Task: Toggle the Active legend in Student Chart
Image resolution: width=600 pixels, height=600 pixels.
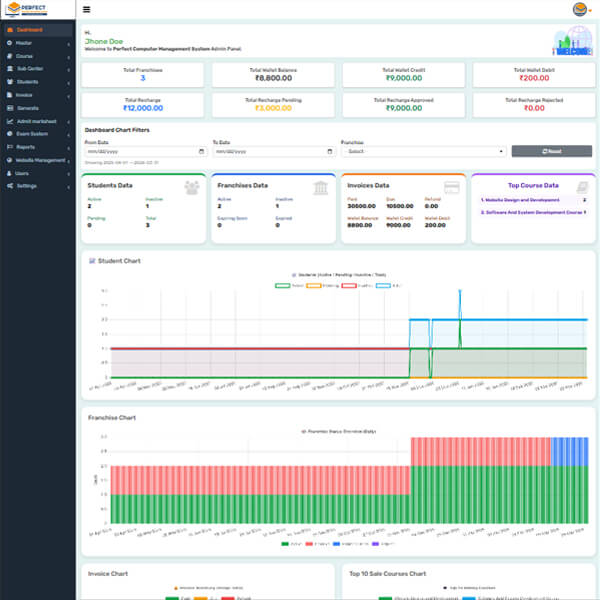Action: [285, 284]
